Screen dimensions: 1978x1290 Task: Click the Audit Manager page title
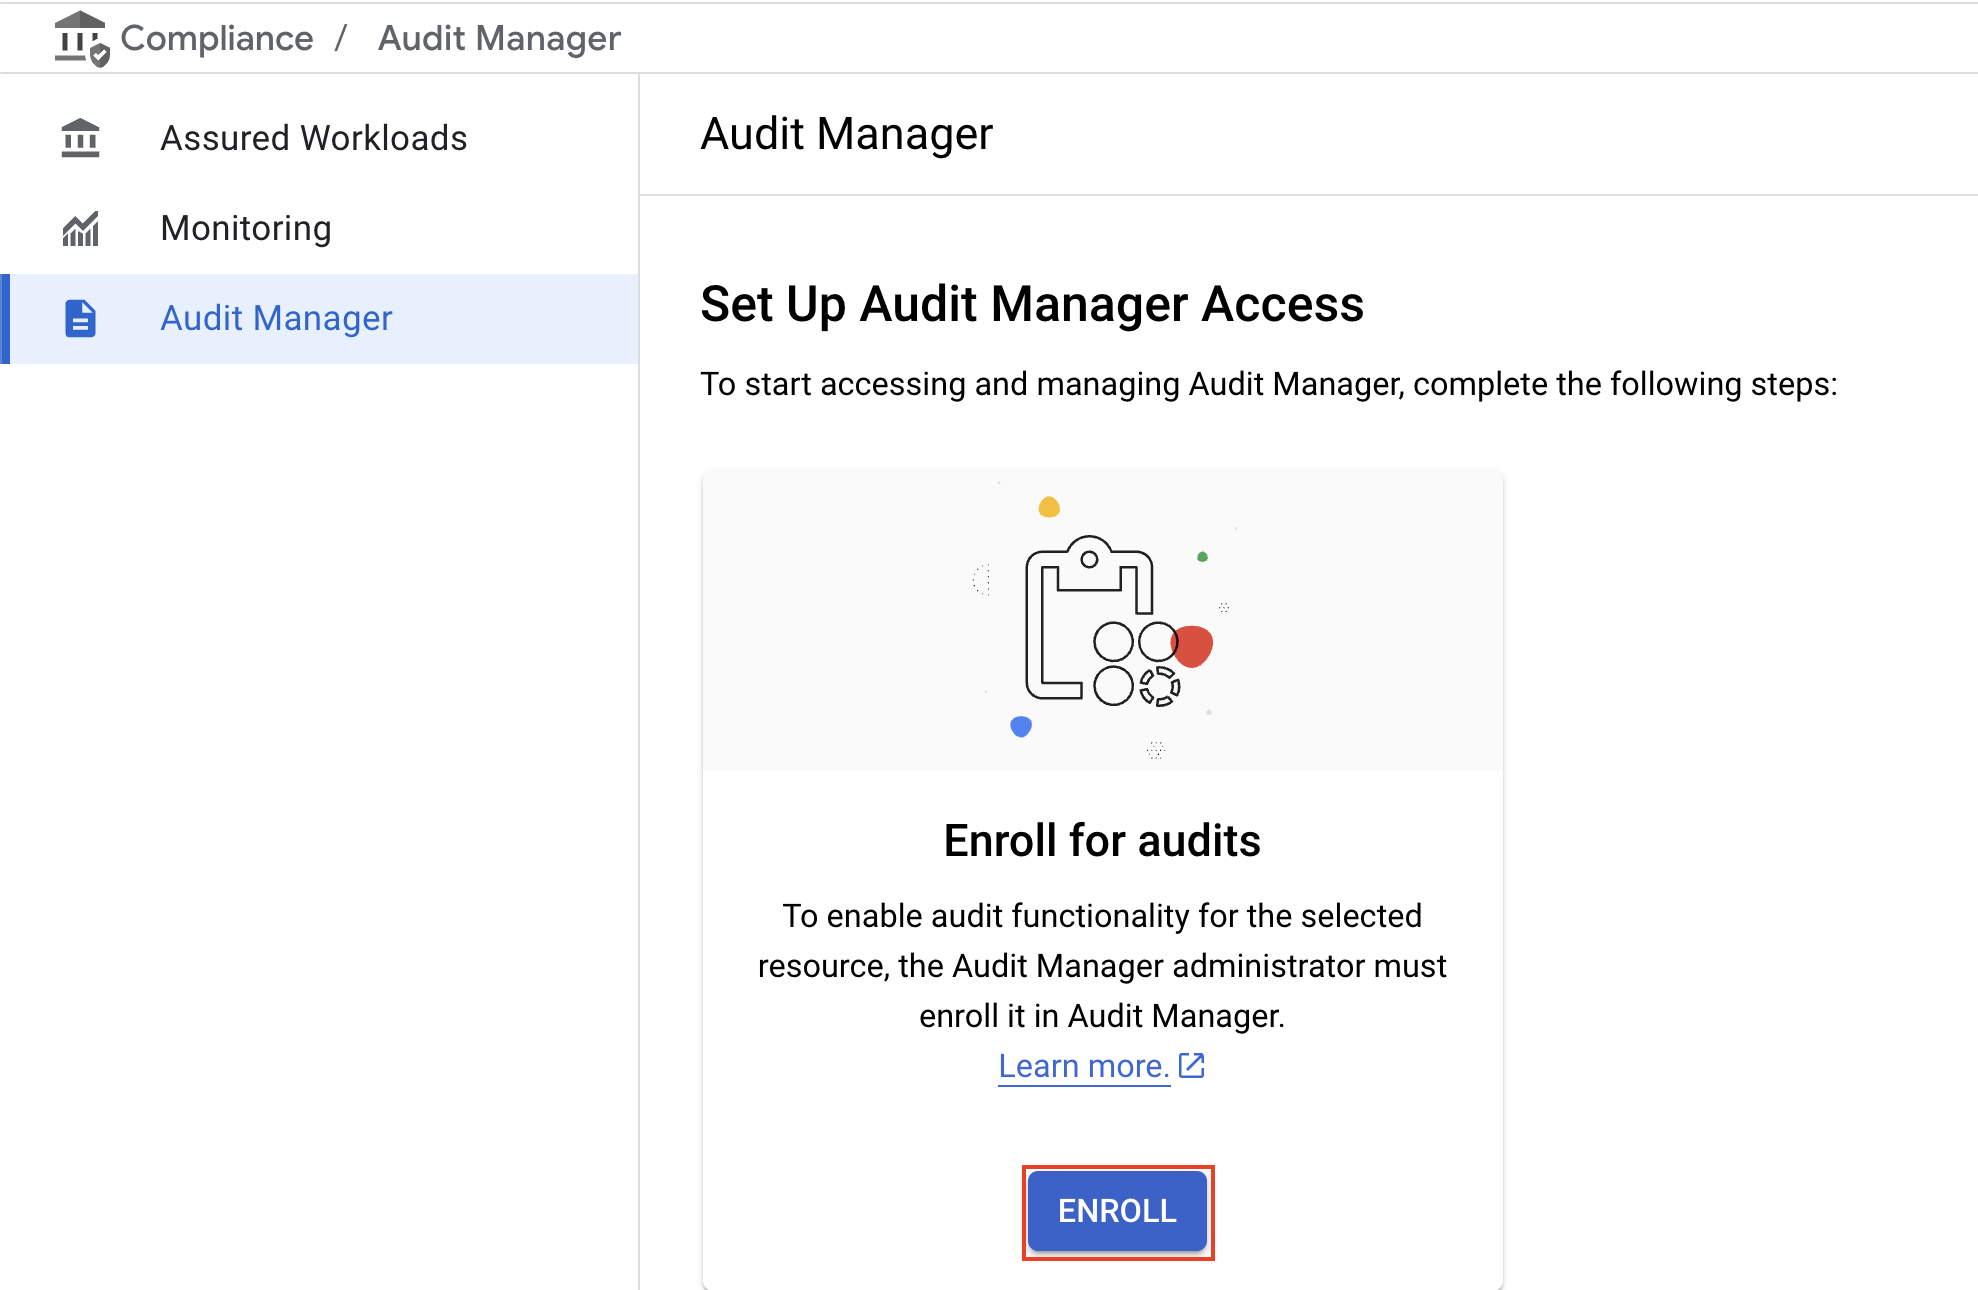(846, 133)
